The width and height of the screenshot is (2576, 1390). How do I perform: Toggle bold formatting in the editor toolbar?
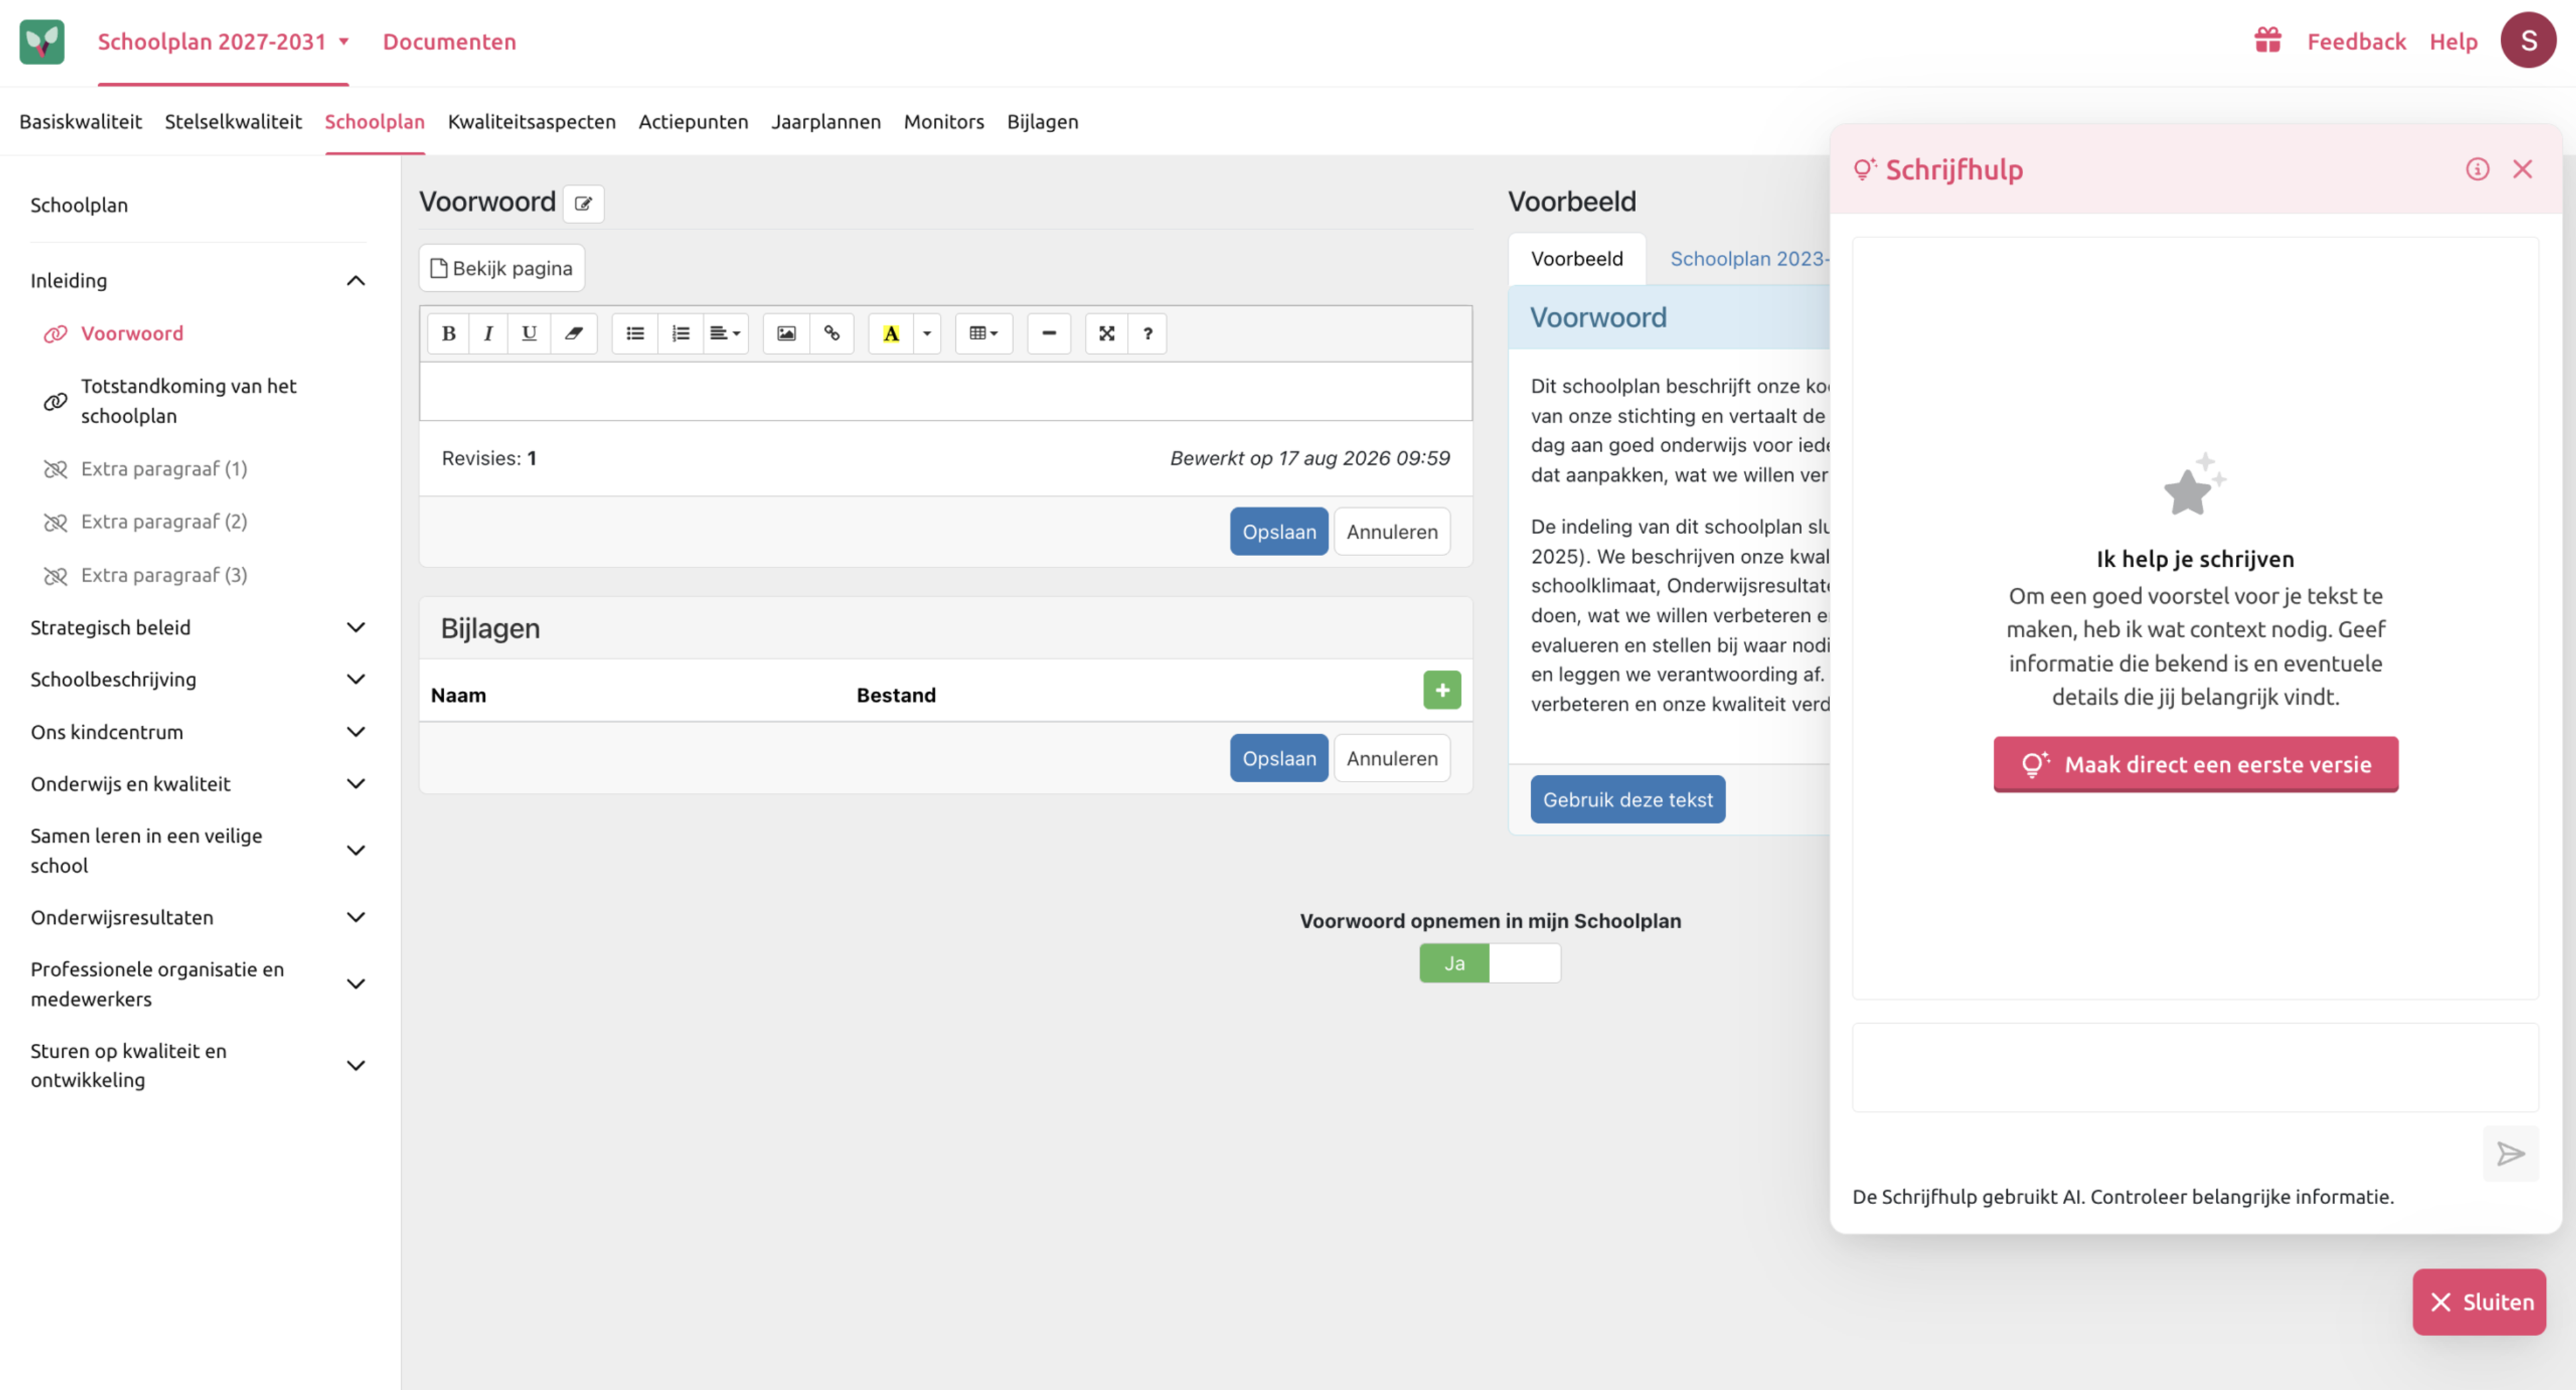coord(448,333)
